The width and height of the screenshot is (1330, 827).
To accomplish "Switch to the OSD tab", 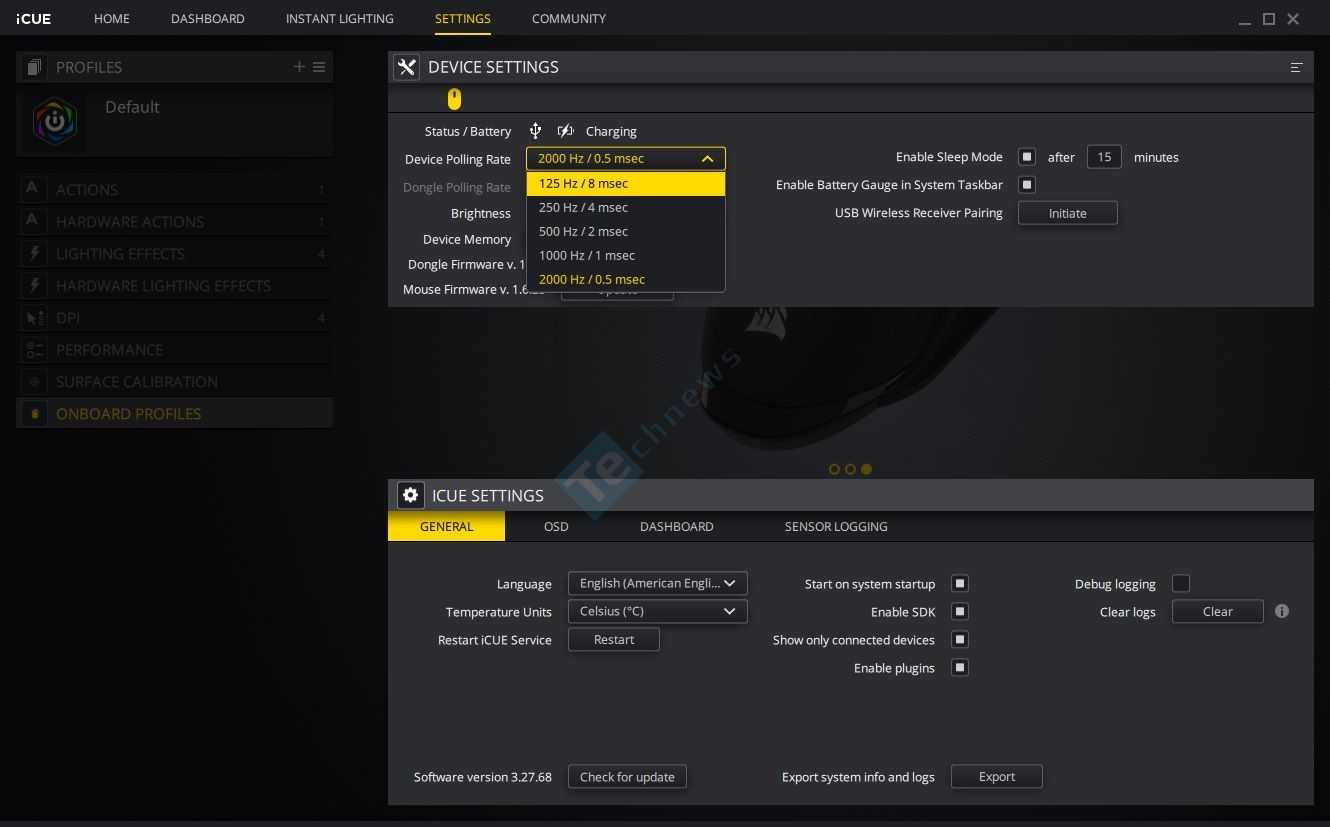I will (x=556, y=526).
